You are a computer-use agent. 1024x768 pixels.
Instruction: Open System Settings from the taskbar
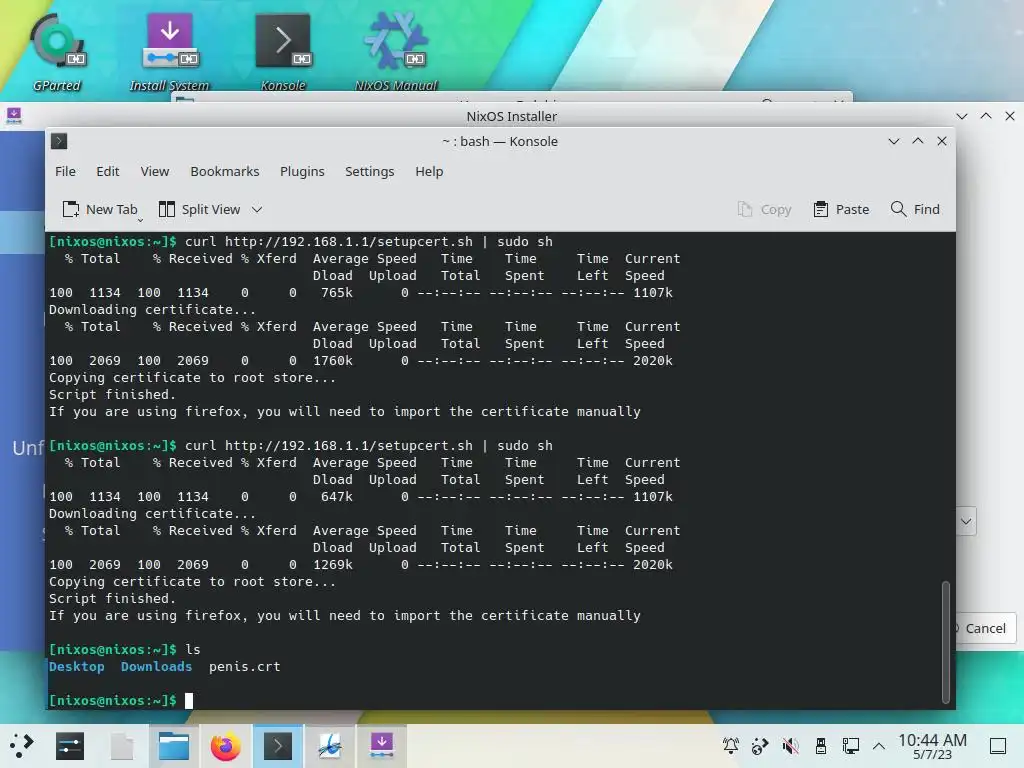(x=70, y=746)
